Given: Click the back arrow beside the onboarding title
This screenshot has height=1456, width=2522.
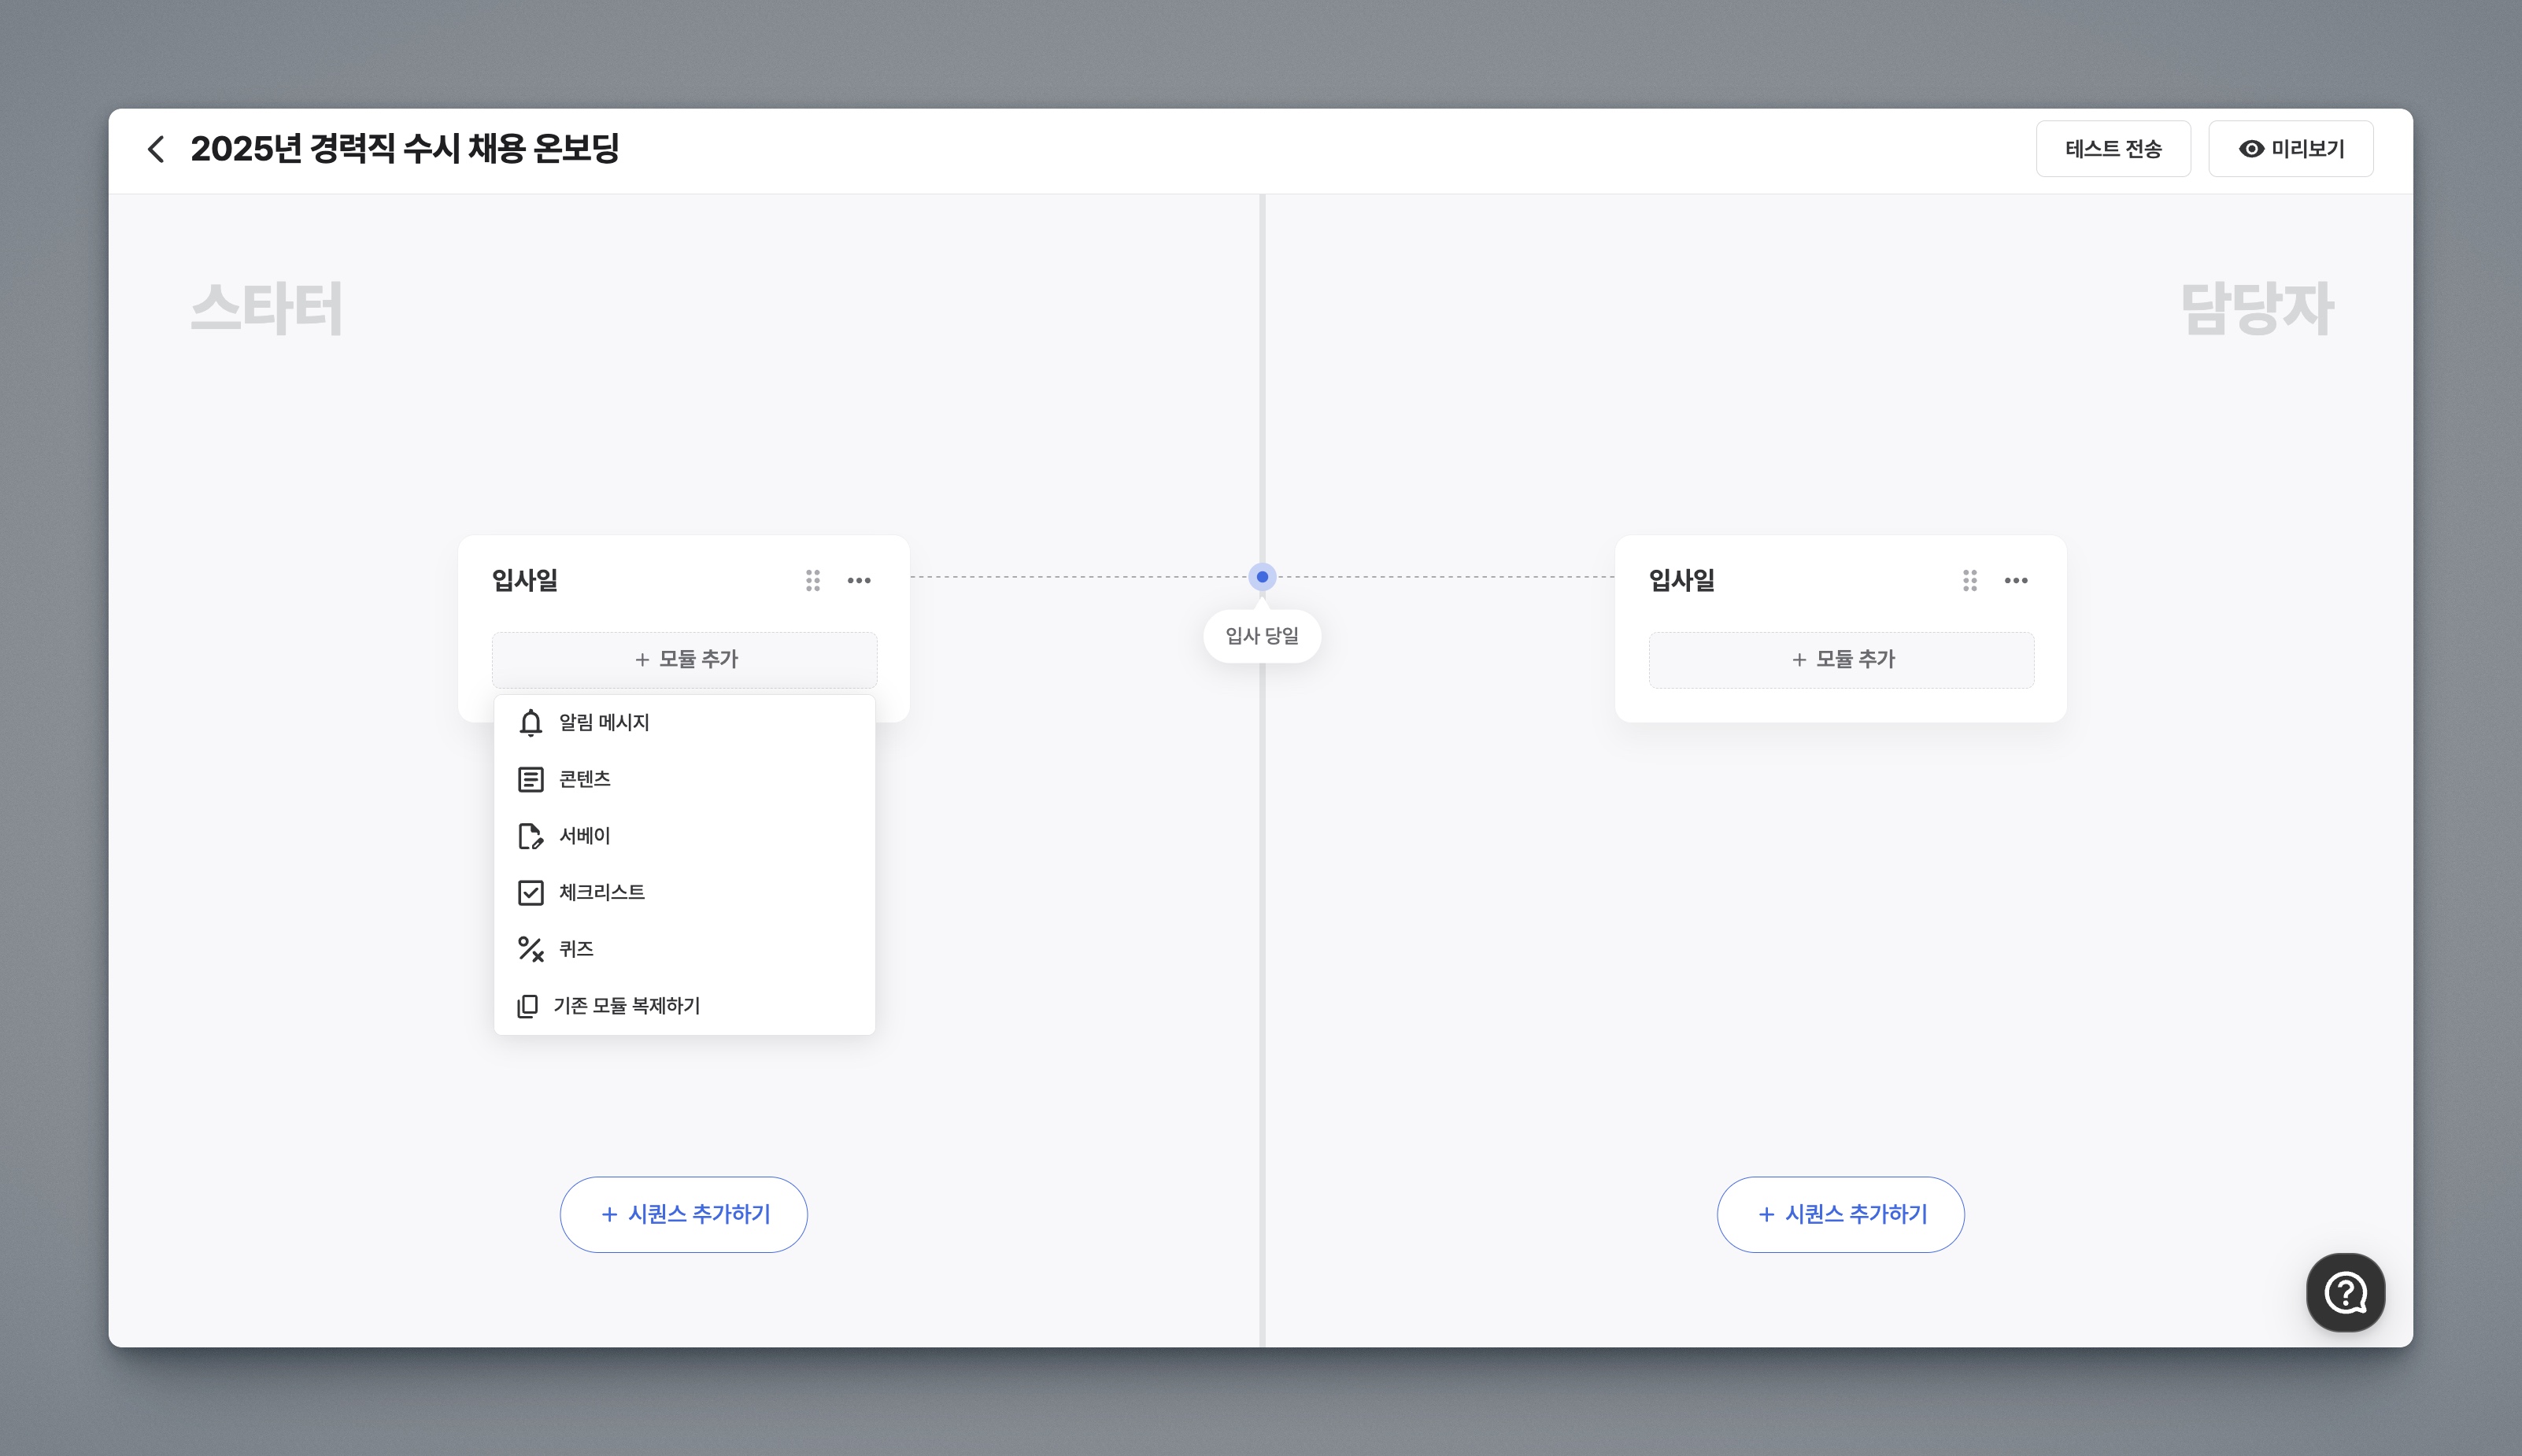Looking at the screenshot, I should pyautogui.click(x=156, y=149).
